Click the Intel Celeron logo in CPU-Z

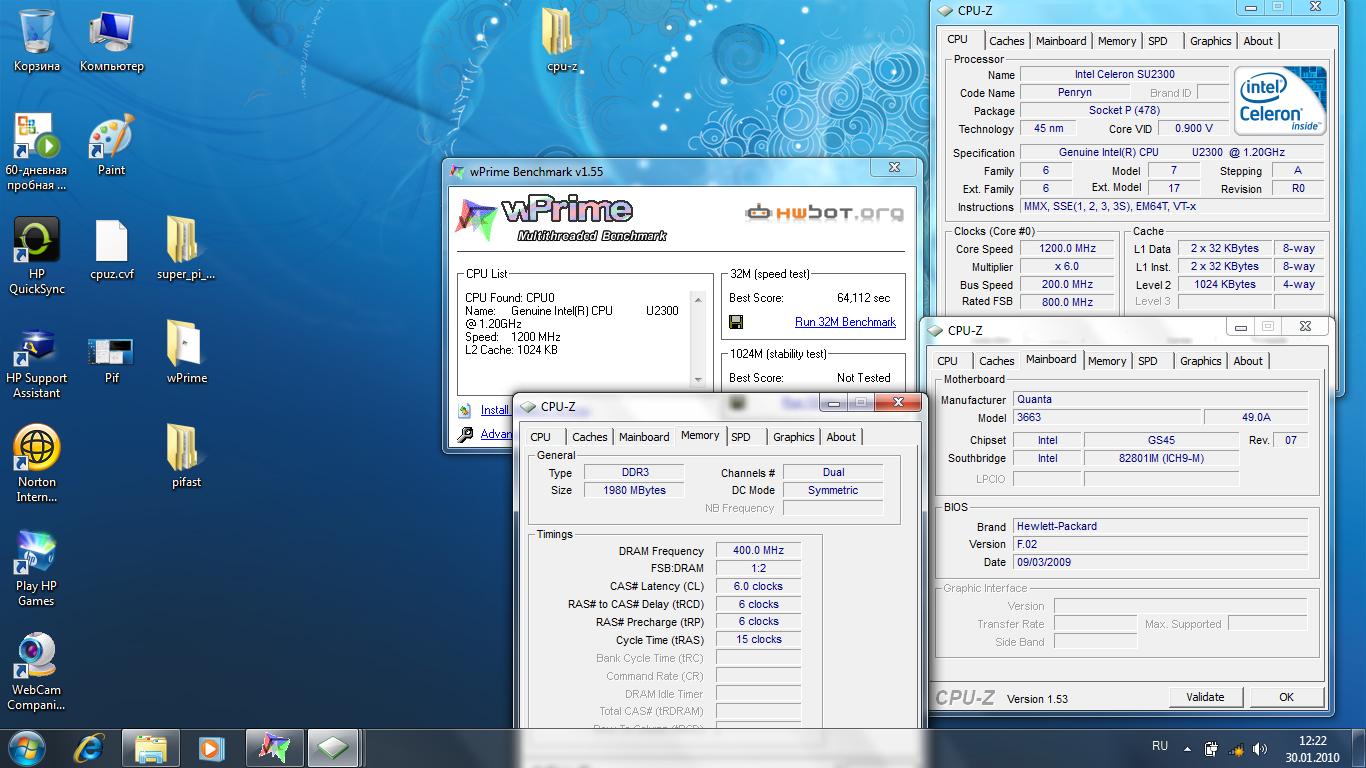(x=1280, y=100)
